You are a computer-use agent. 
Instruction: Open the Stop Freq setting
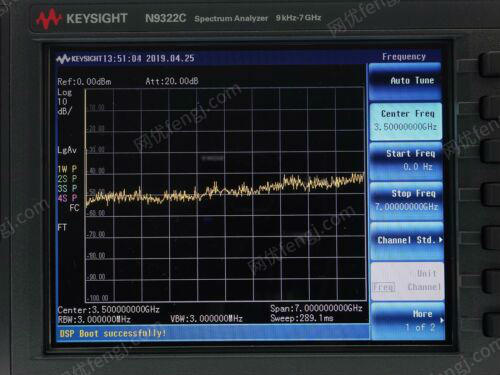(x=406, y=201)
